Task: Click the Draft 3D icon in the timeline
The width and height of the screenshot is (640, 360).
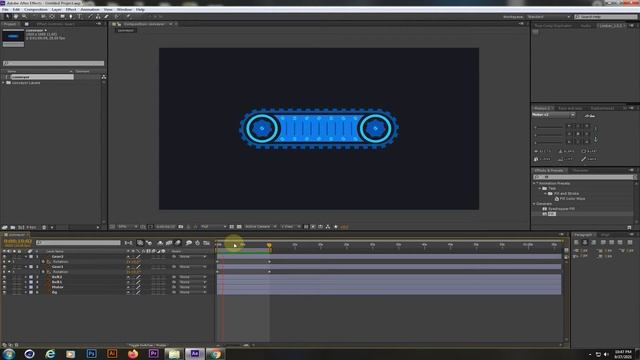Action: click(149, 243)
